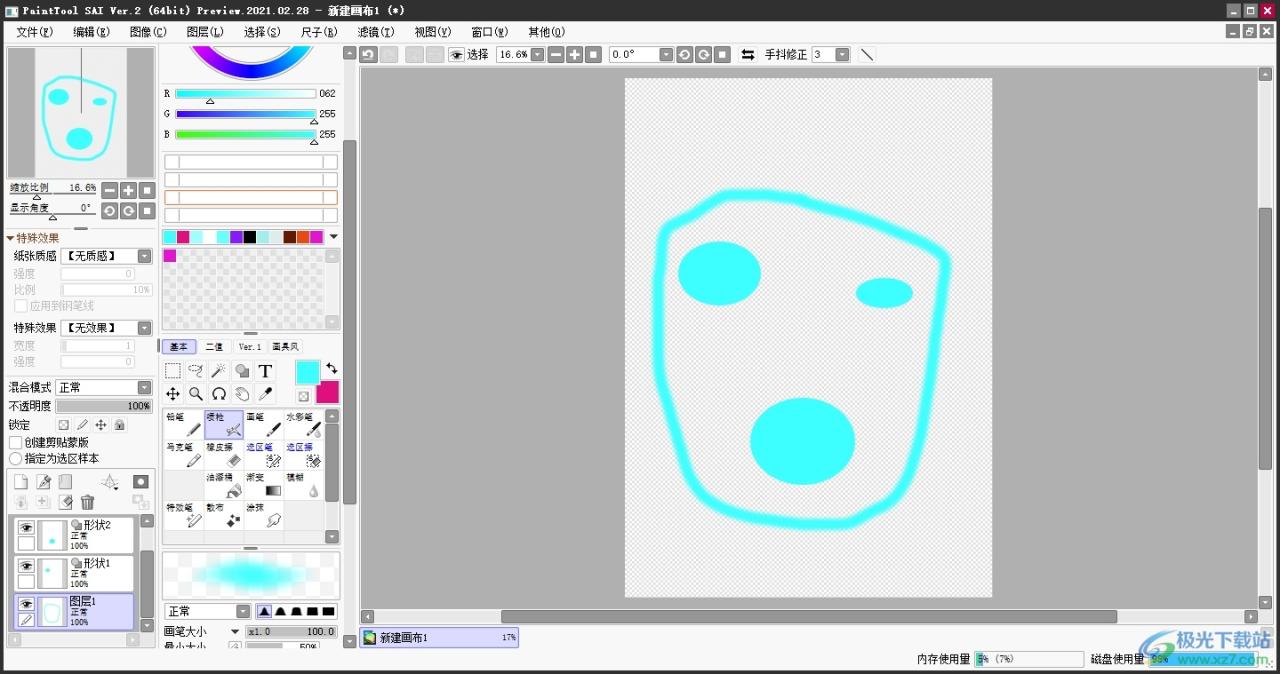The image size is (1280, 674).
Task: Open the 滤镜 menu
Action: tap(376, 32)
